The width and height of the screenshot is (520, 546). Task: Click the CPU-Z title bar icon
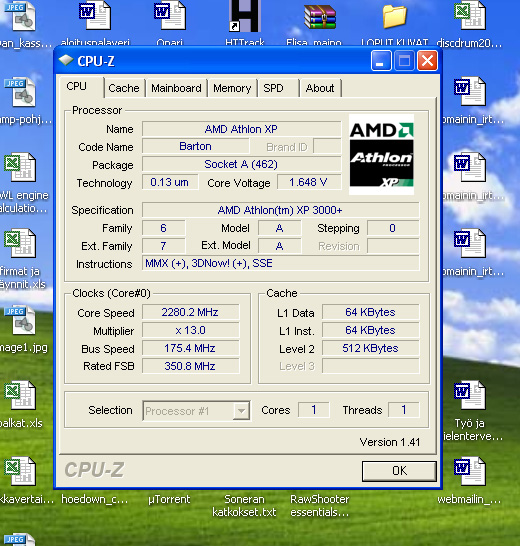coord(66,61)
